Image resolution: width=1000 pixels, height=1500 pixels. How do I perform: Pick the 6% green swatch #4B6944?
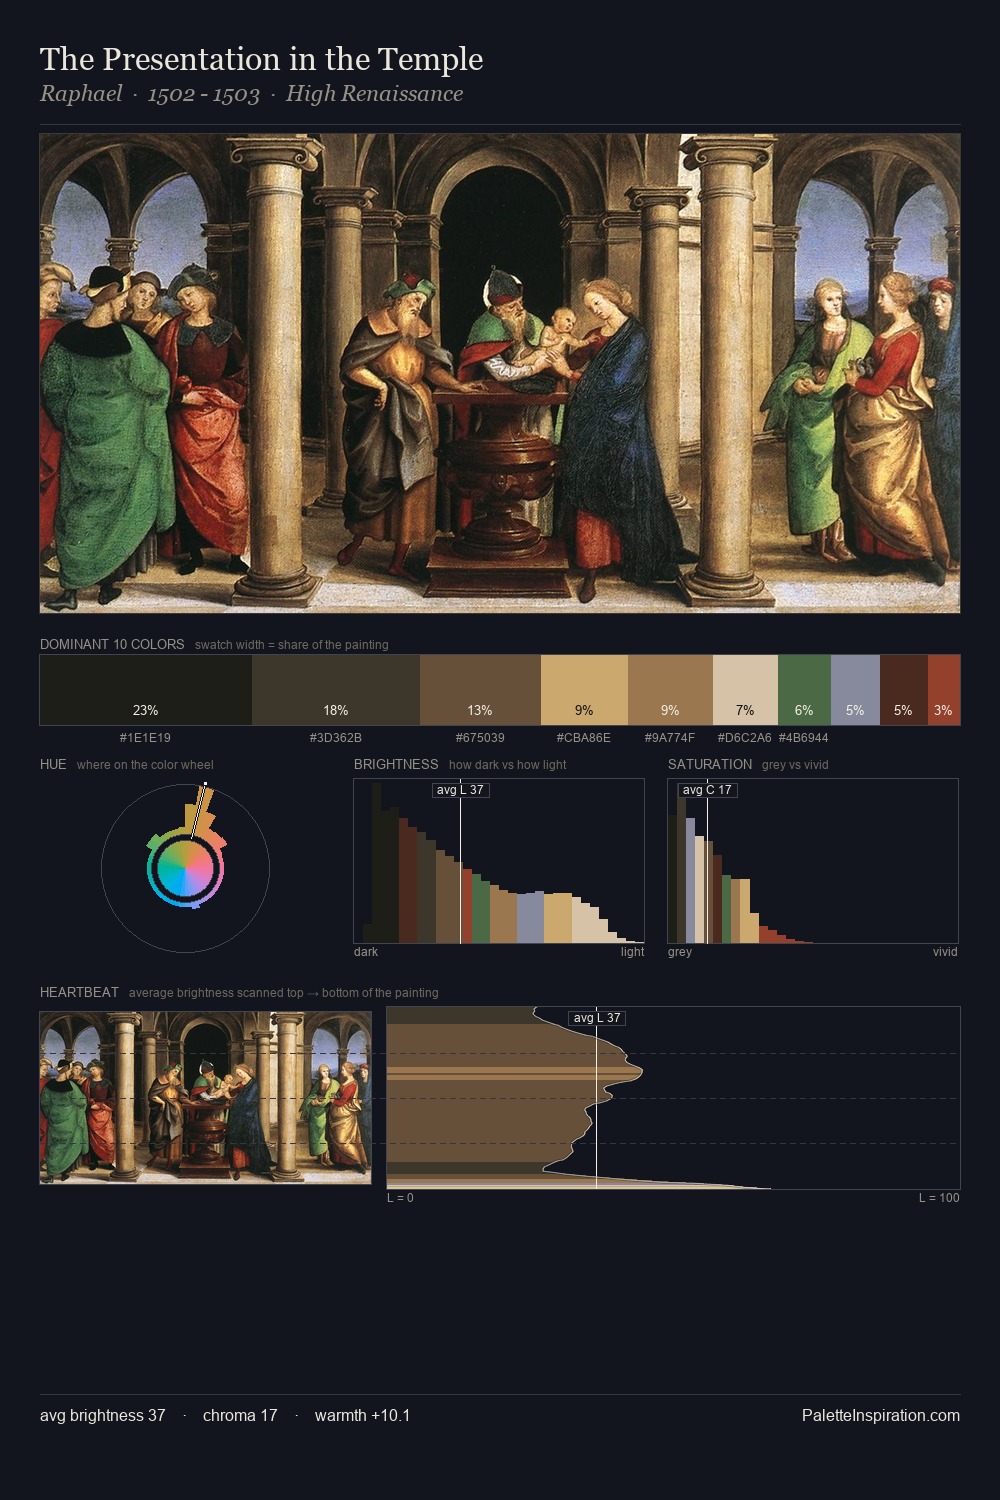[x=804, y=690]
